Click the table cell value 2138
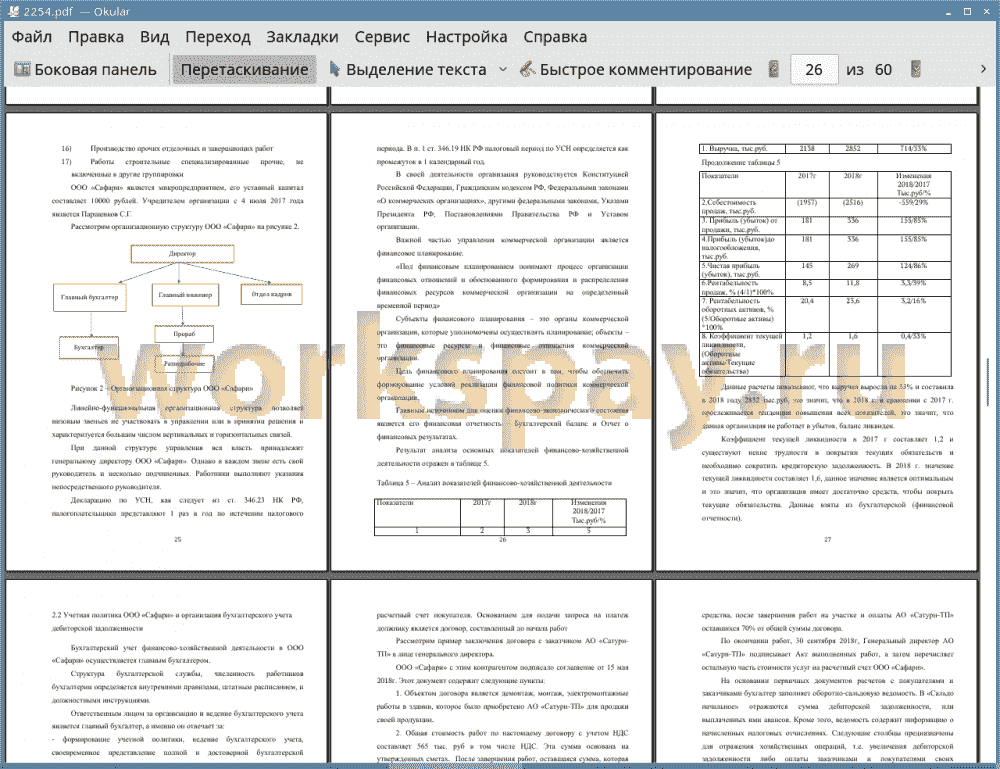Screen dimensions: 1000x769 click(807, 149)
